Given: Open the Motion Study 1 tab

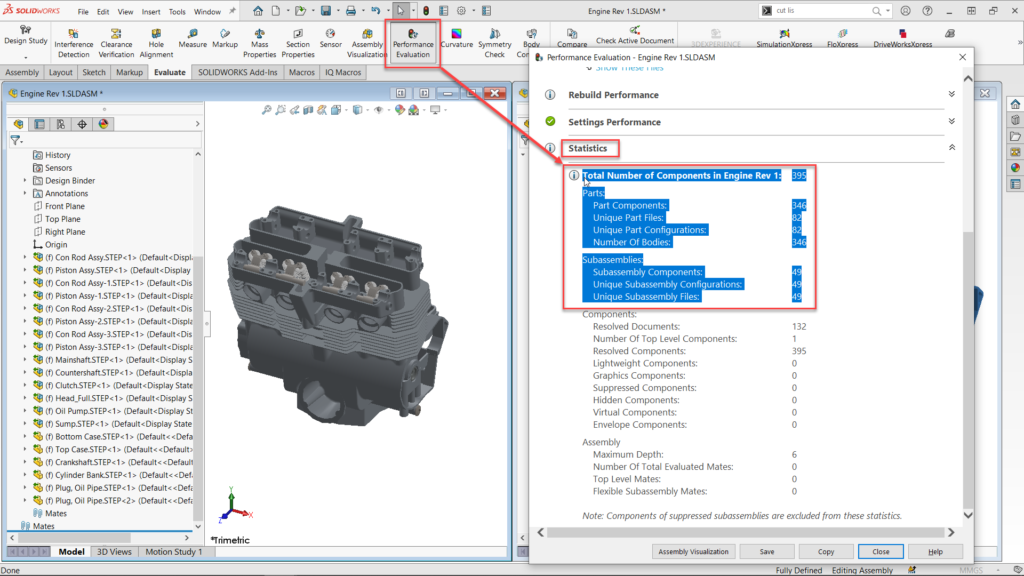Looking at the screenshot, I should pos(174,552).
